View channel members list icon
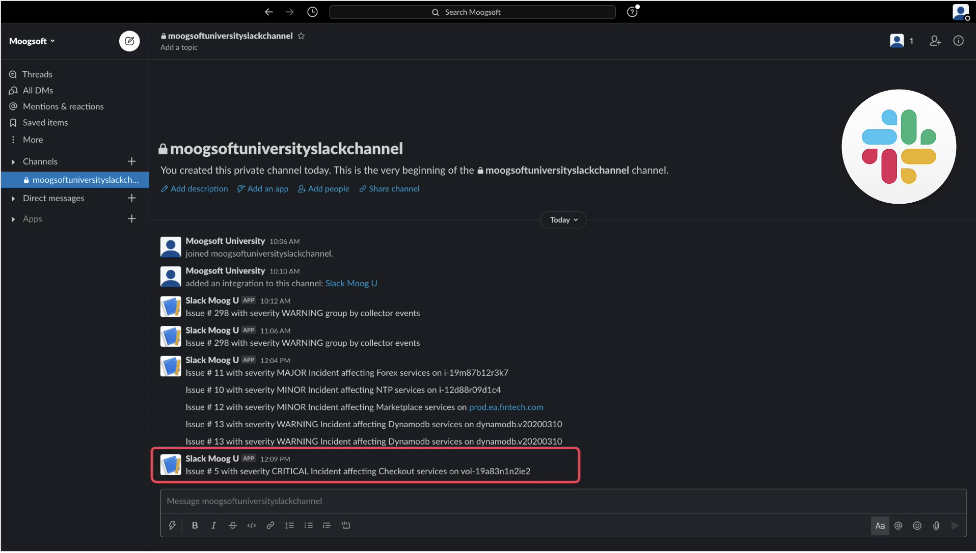The height and width of the screenshot is (553, 976). [x=901, y=41]
